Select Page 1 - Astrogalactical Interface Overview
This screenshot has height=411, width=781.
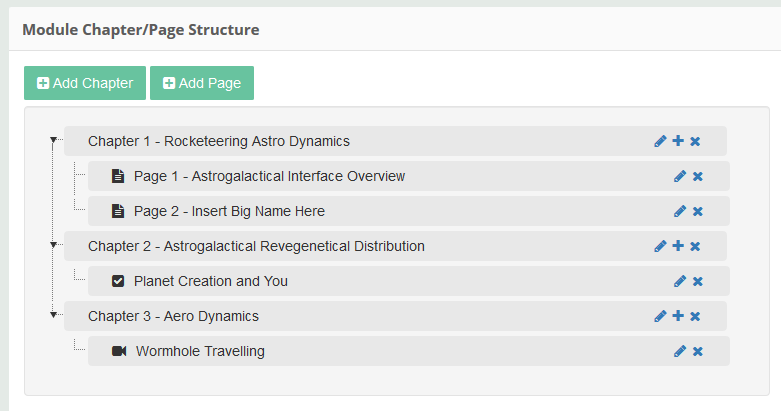click(x=408, y=176)
